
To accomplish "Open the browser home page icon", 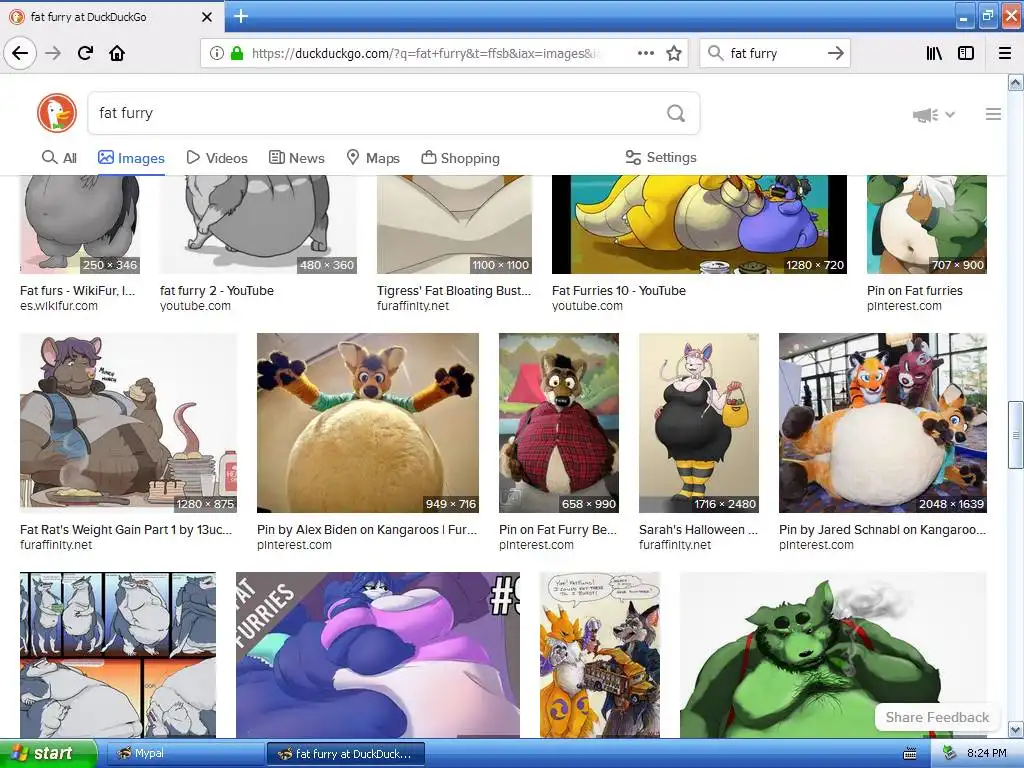I will coord(117,53).
